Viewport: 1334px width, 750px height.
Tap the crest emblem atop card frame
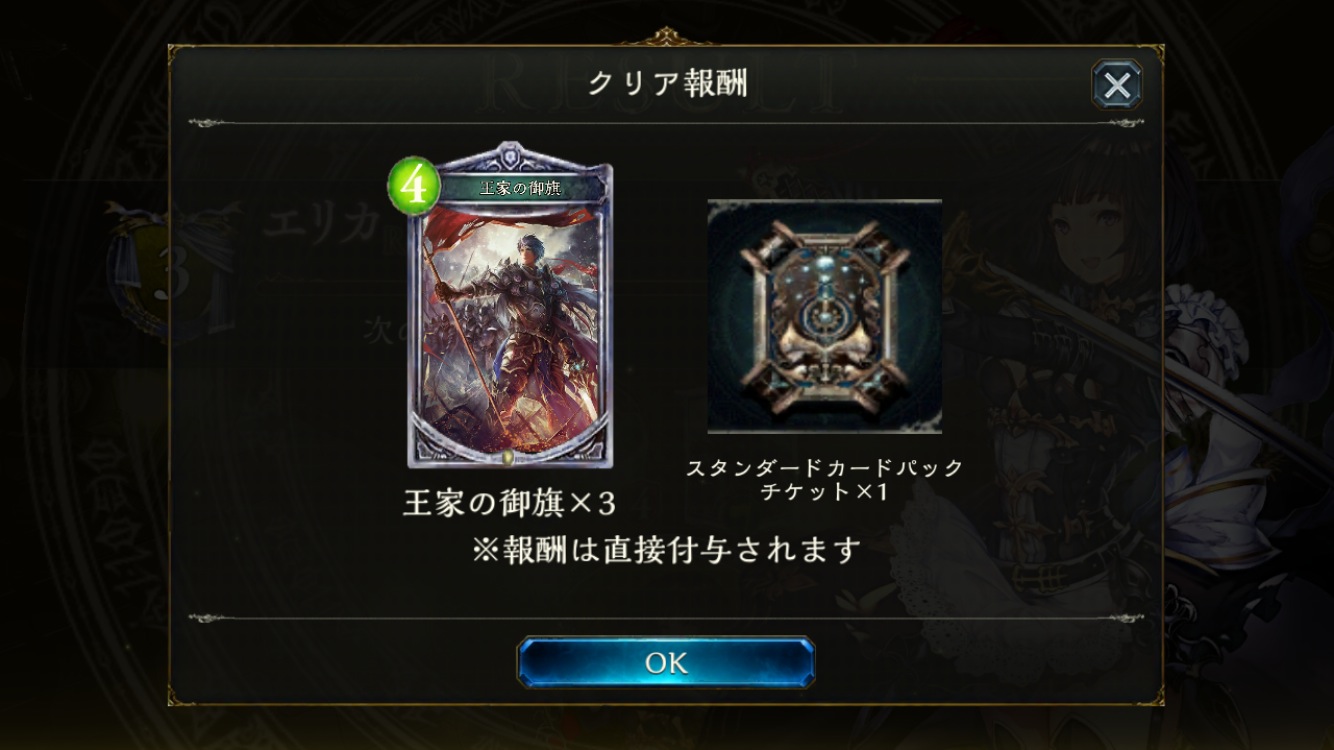pos(511,157)
